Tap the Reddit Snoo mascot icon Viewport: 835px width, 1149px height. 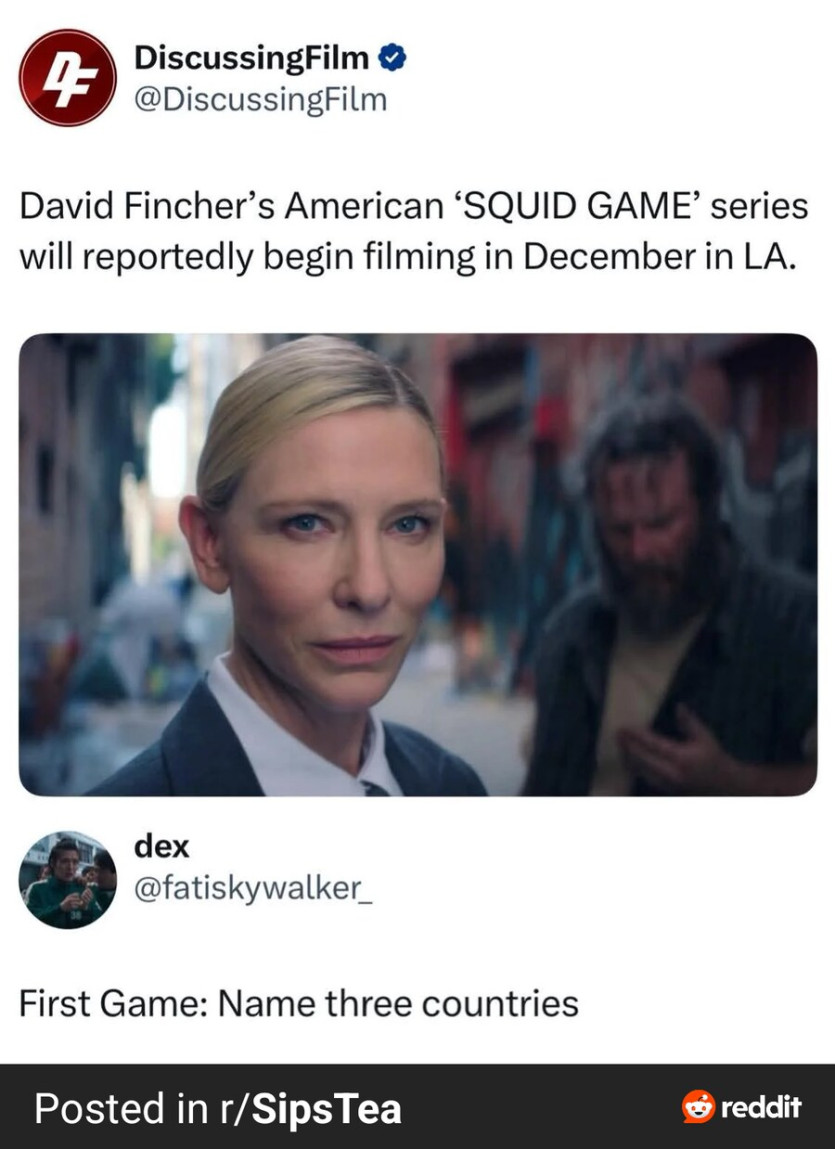click(698, 1106)
